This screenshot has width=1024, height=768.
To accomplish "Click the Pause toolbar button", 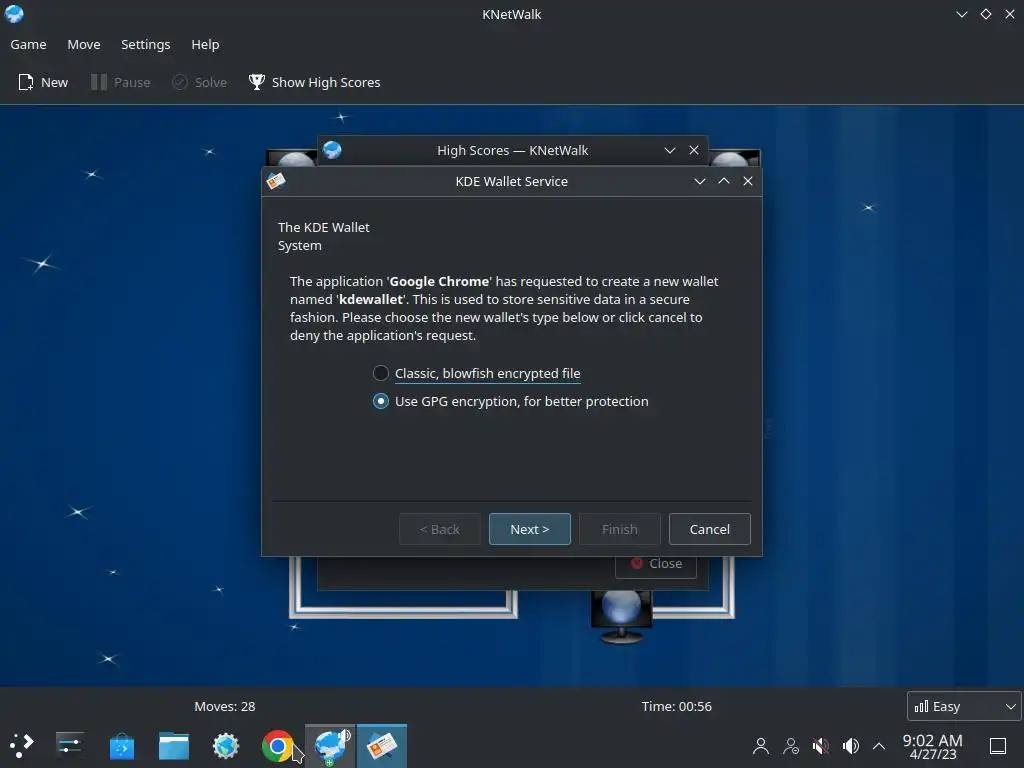I will (121, 82).
